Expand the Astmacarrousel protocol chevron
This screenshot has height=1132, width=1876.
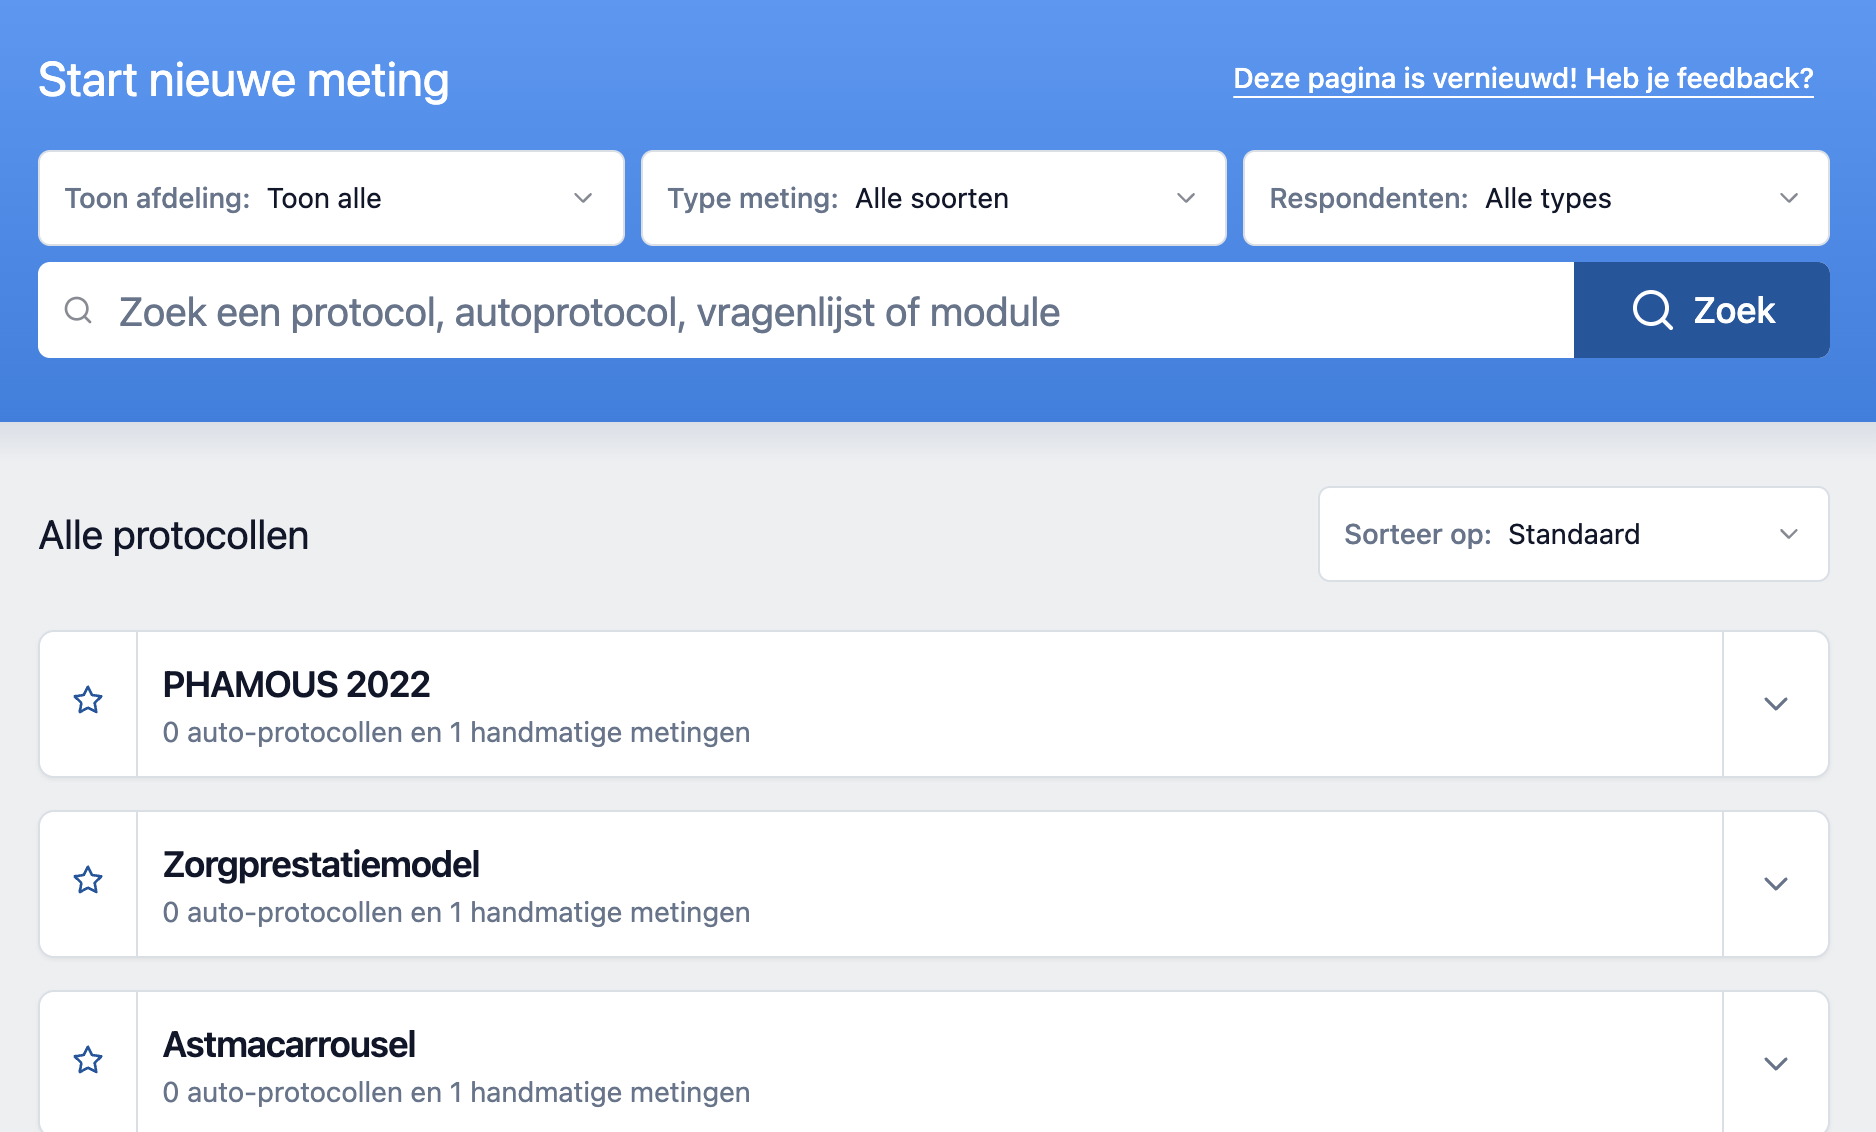pos(1775,1064)
